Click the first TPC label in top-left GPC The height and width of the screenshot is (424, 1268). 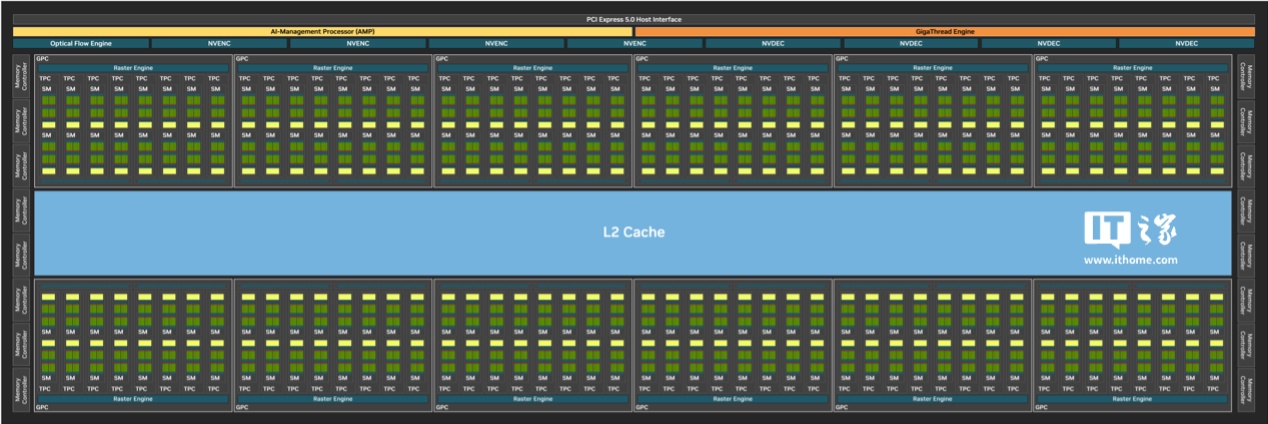point(46,78)
